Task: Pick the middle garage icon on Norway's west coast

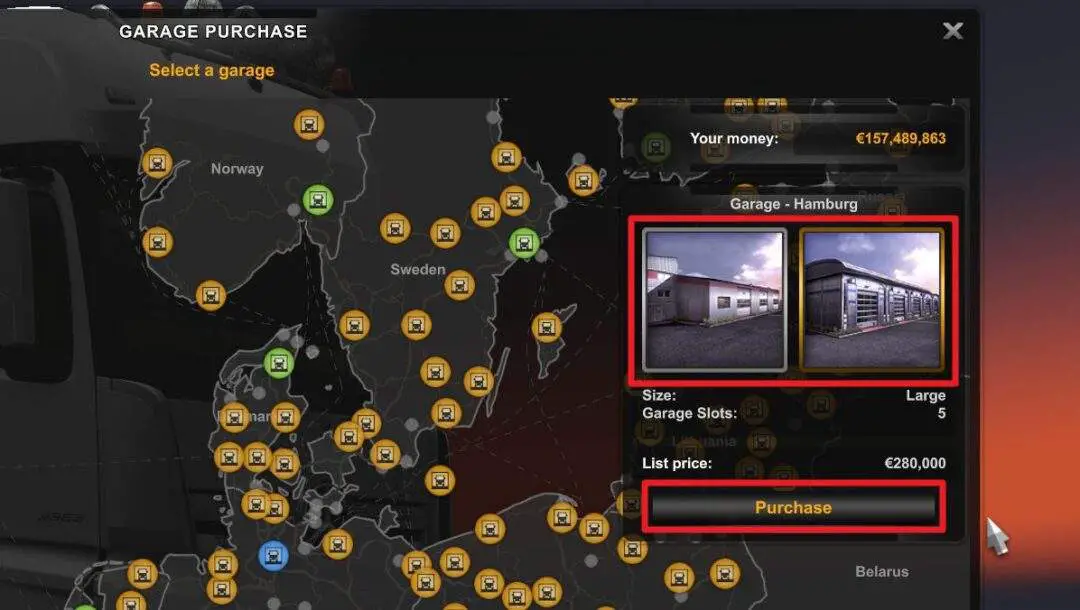Action: click(x=158, y=242)
